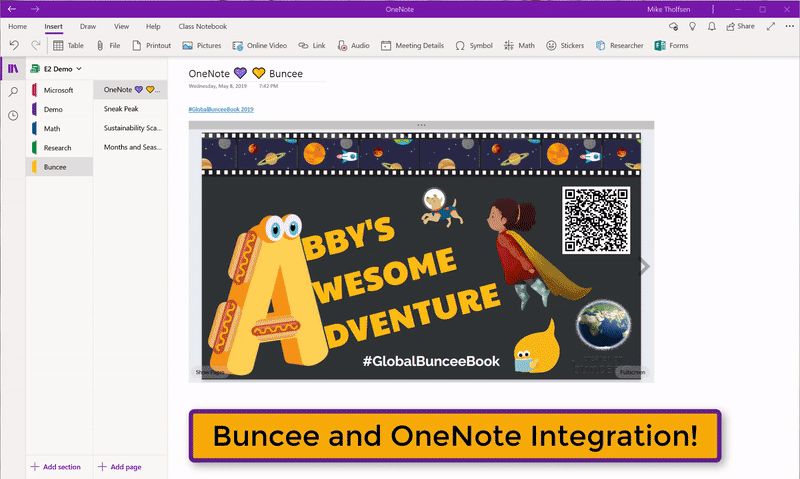
Task: Open the Help tab
Action: pos(153,27)
